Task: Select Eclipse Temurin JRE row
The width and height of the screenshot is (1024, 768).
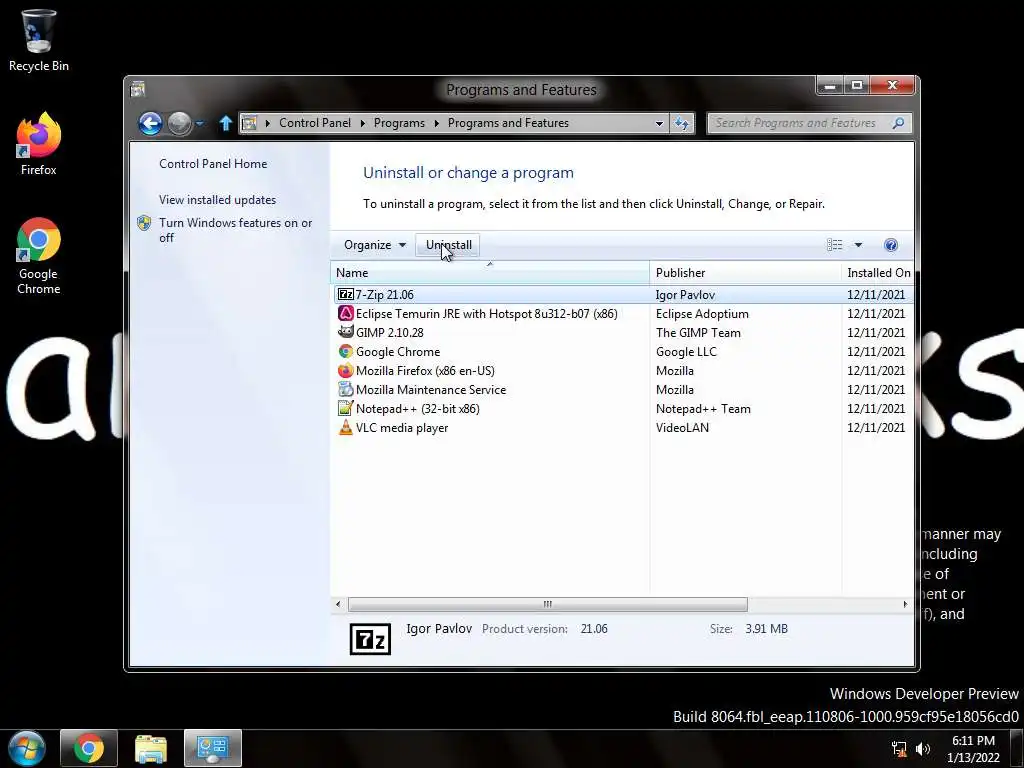Action: pyautogui.click(x=623, y=313)
